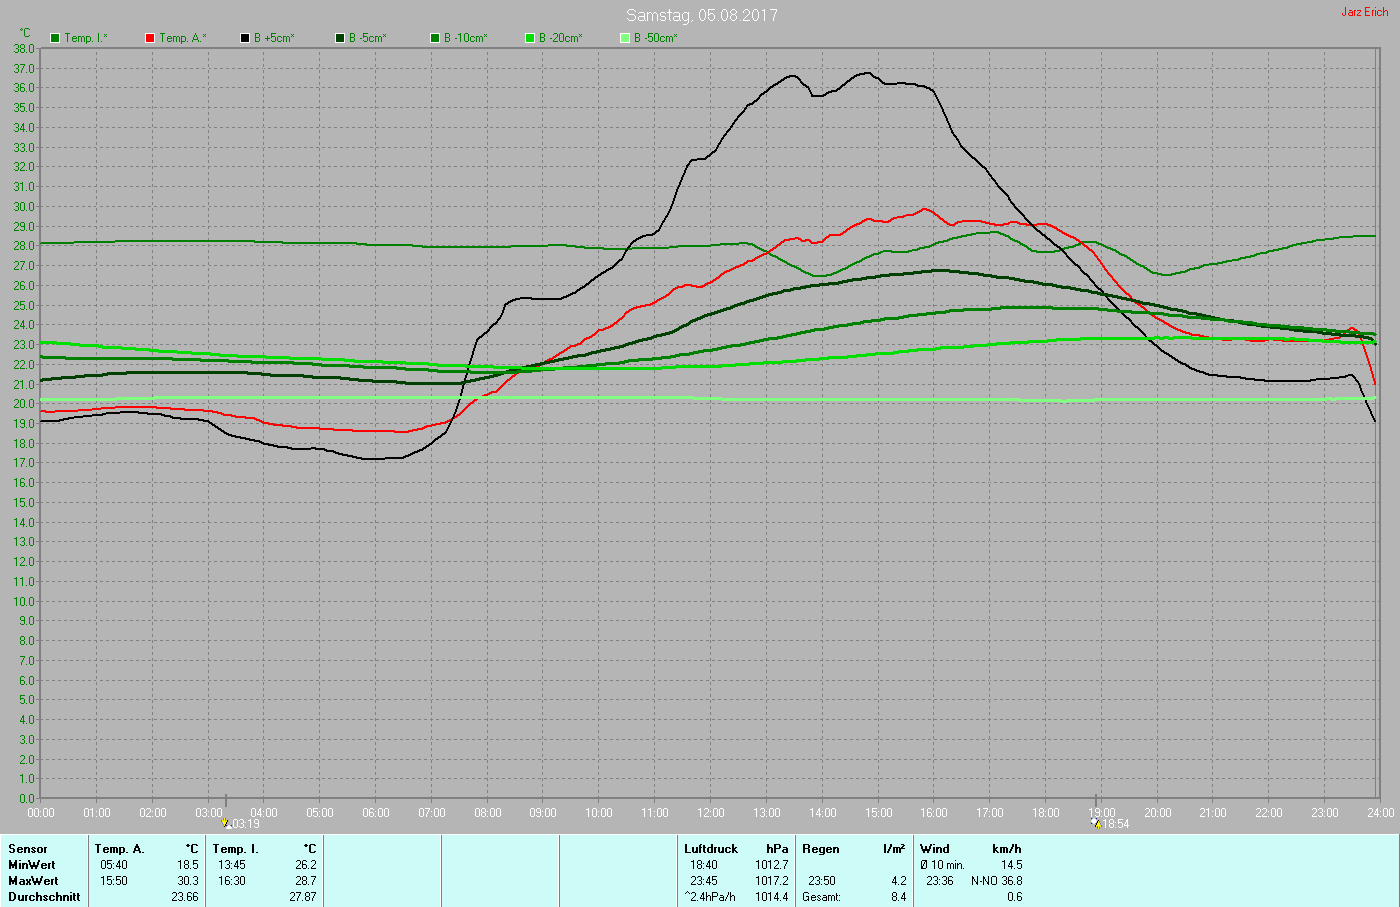Click the pressure maximum time '23:45'
This screenshot has height=907, width=1400.
point(703,881)
